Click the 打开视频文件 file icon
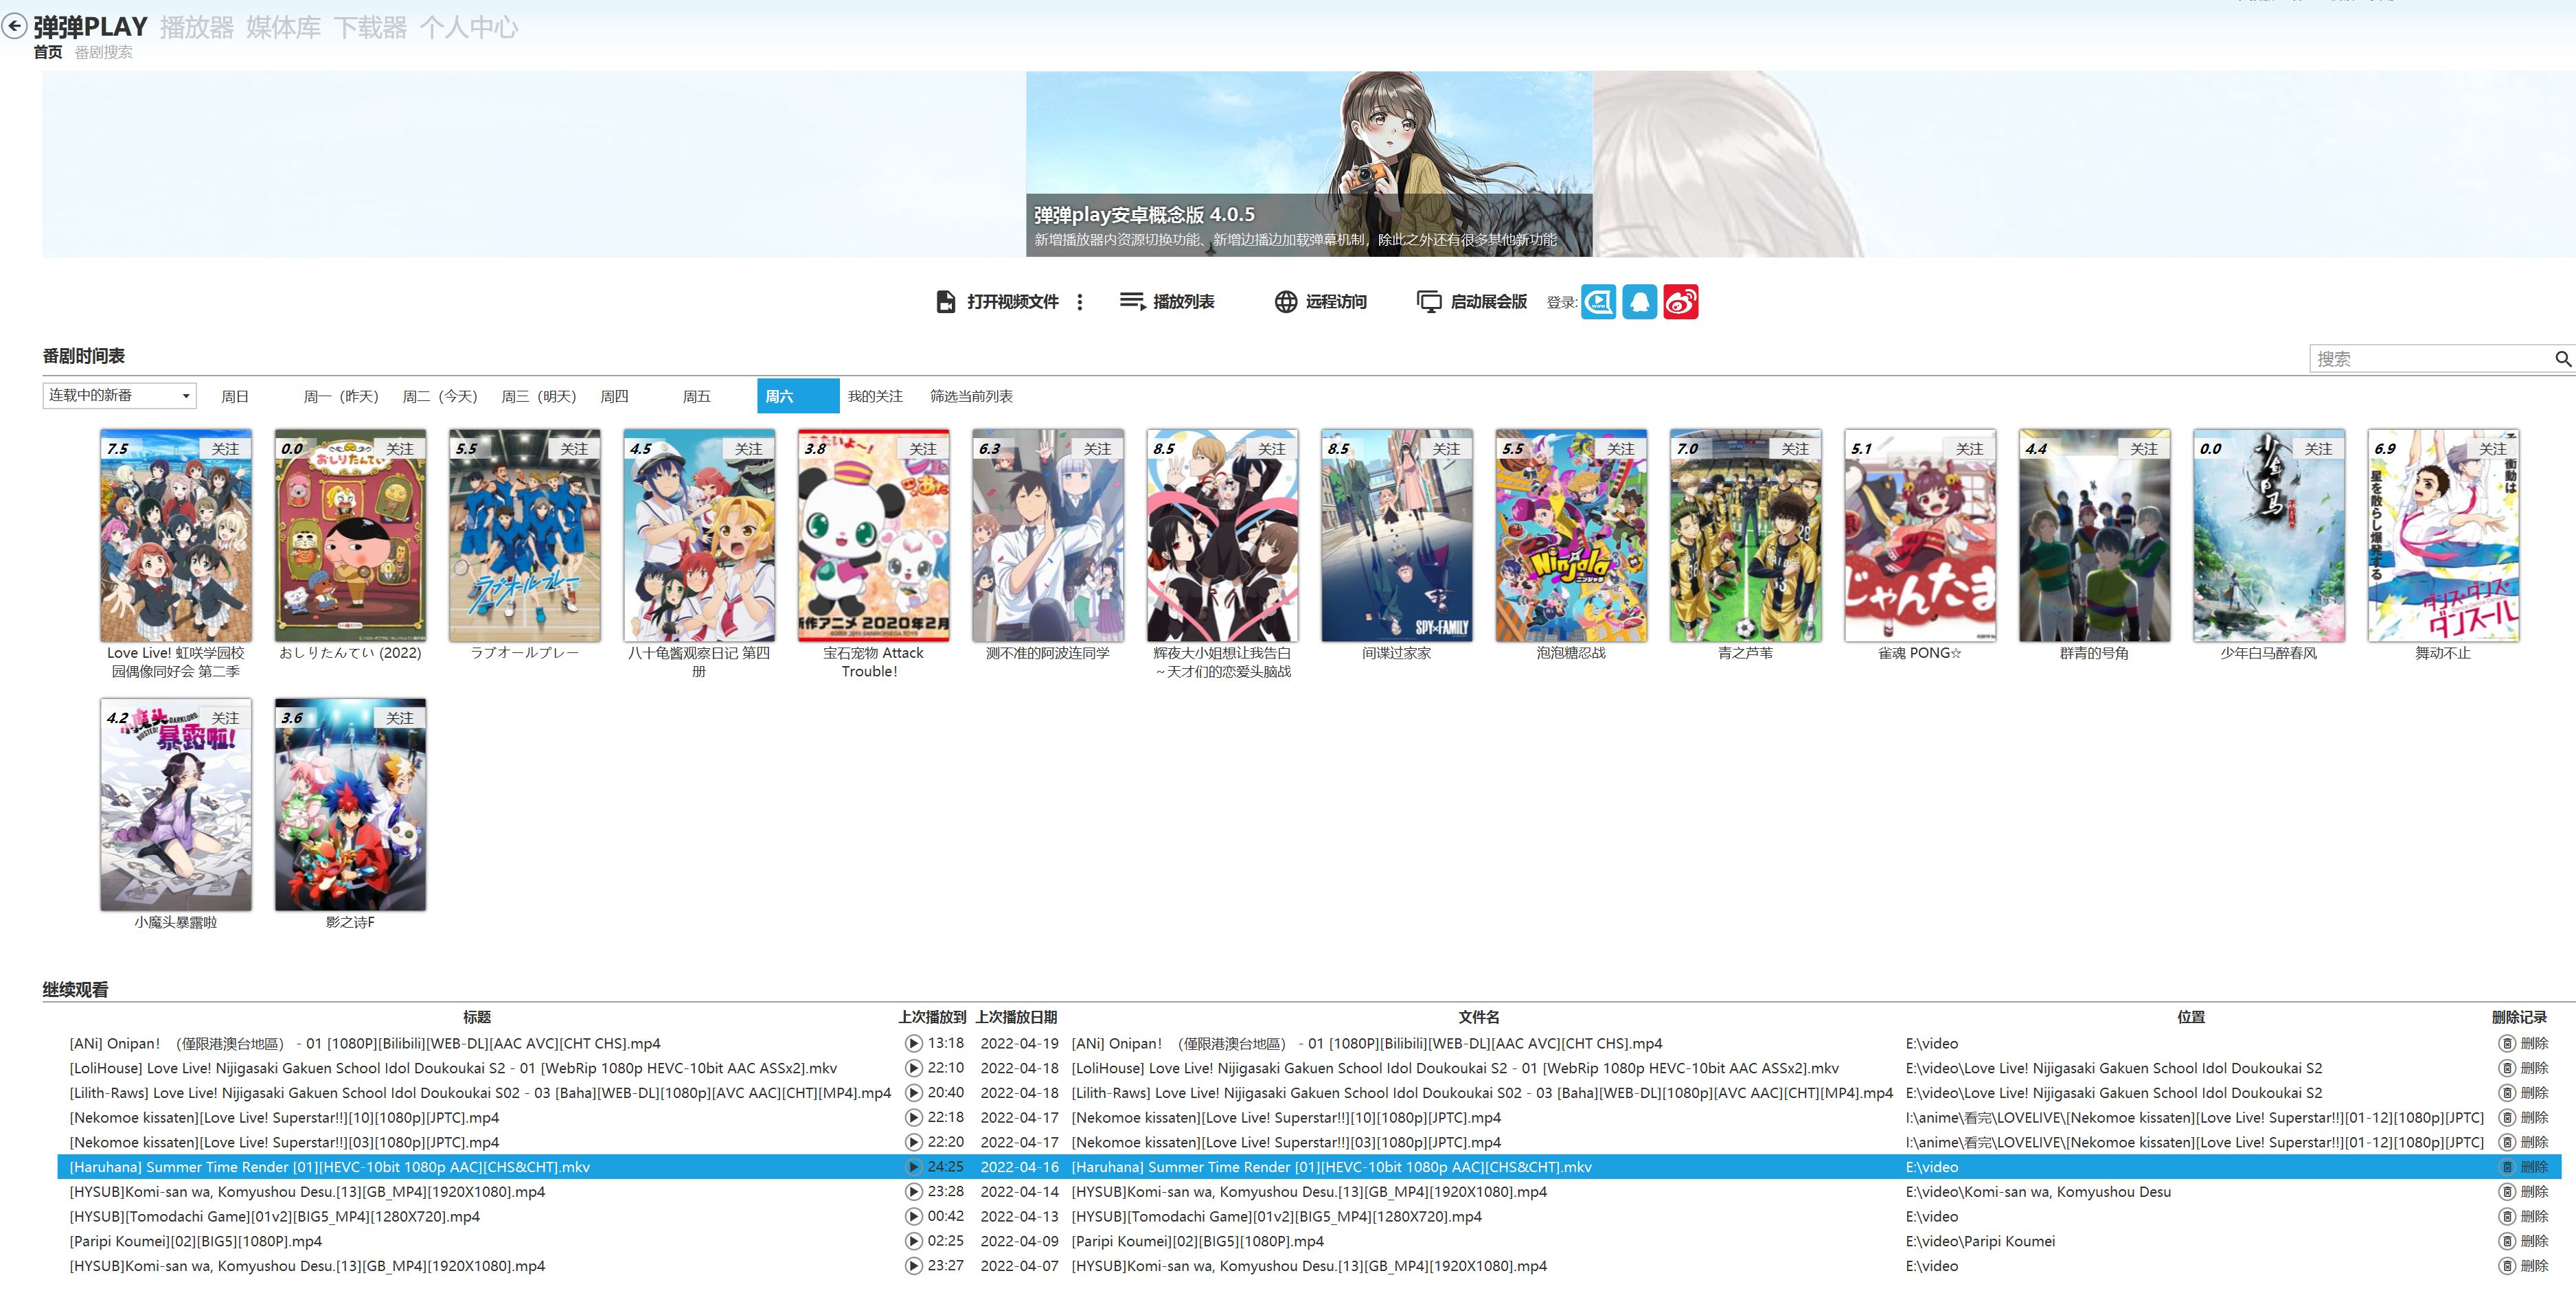 click(945, 301)
